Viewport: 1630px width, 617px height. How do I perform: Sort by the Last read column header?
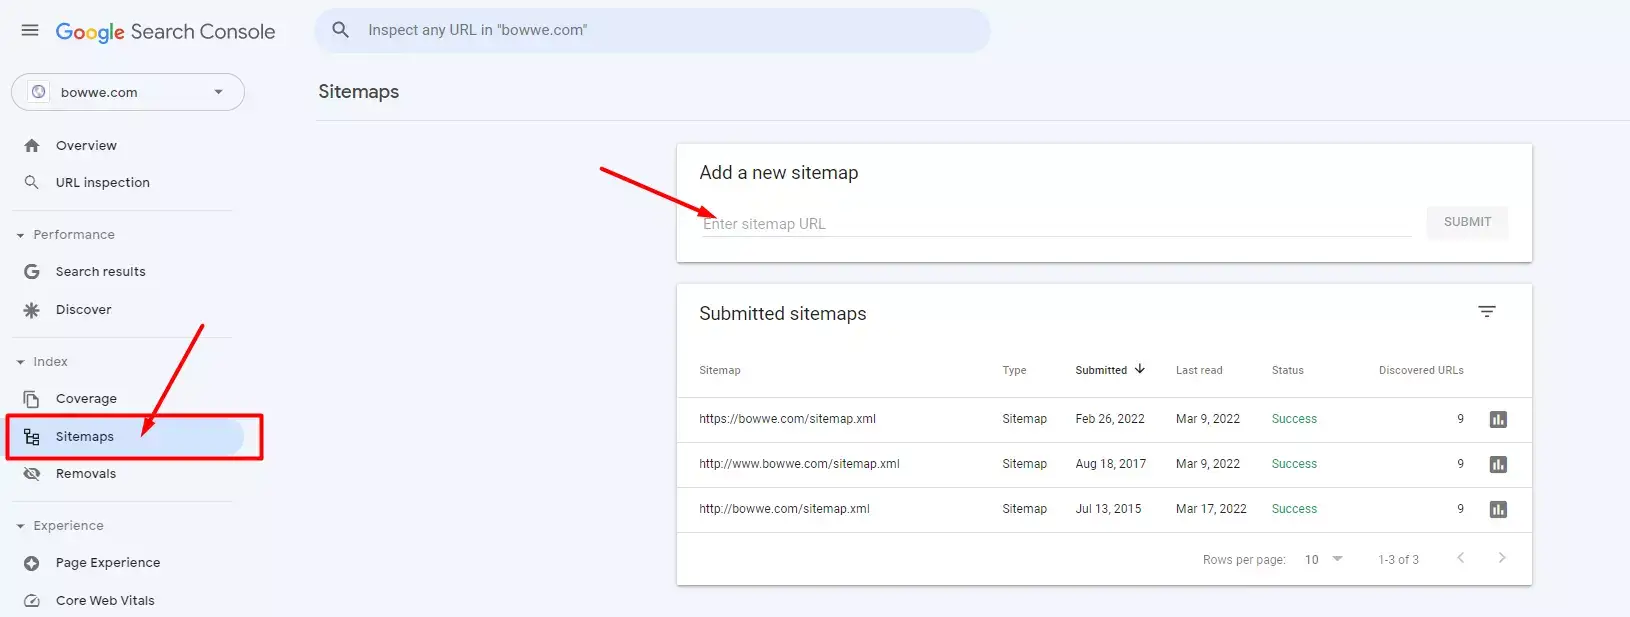(1199, 370)
